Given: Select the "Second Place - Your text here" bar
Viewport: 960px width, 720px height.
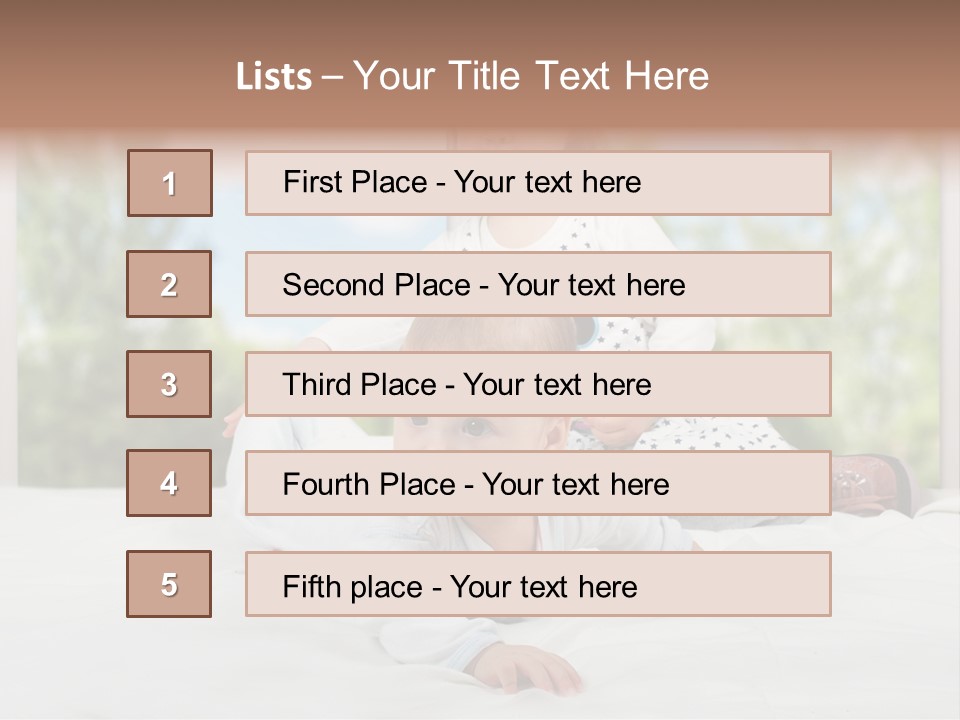Looking at the screenshot, I should [x=538, y=284].
